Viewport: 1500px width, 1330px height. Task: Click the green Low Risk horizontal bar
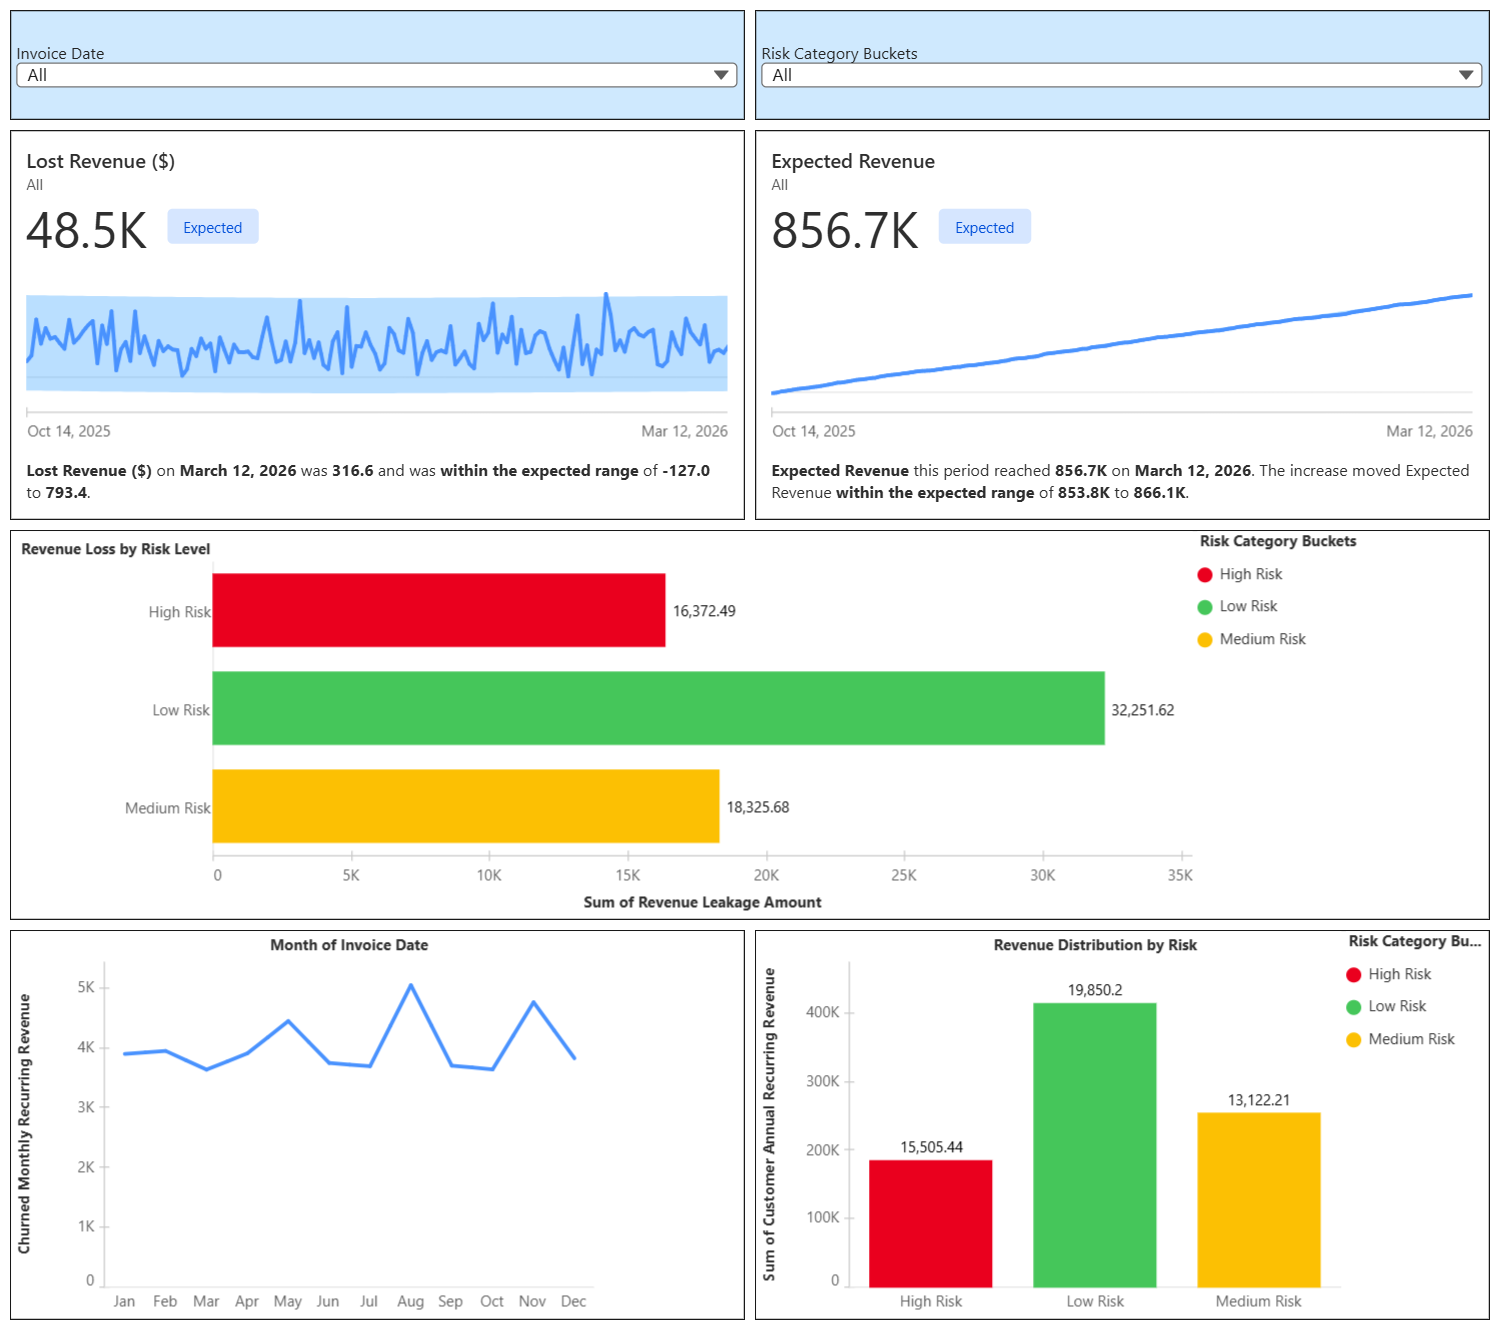click(x=659, y=708)
